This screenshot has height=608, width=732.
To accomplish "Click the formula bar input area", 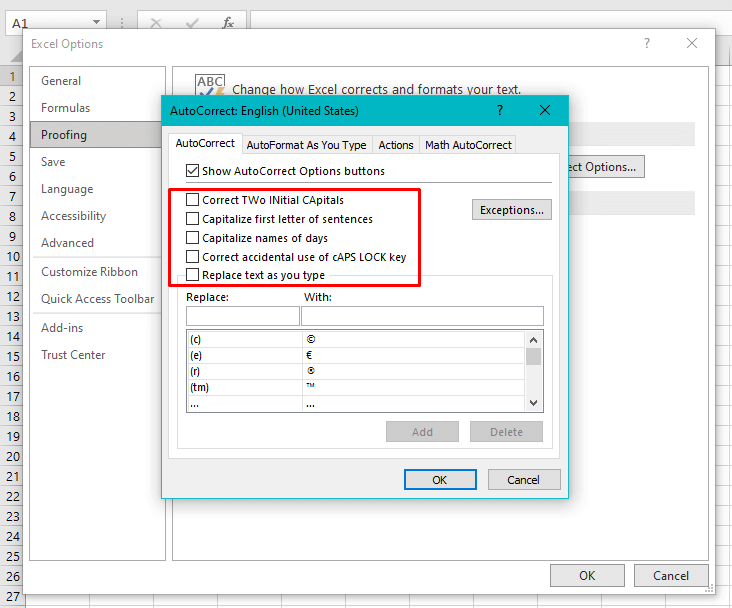I will [490, 19].
